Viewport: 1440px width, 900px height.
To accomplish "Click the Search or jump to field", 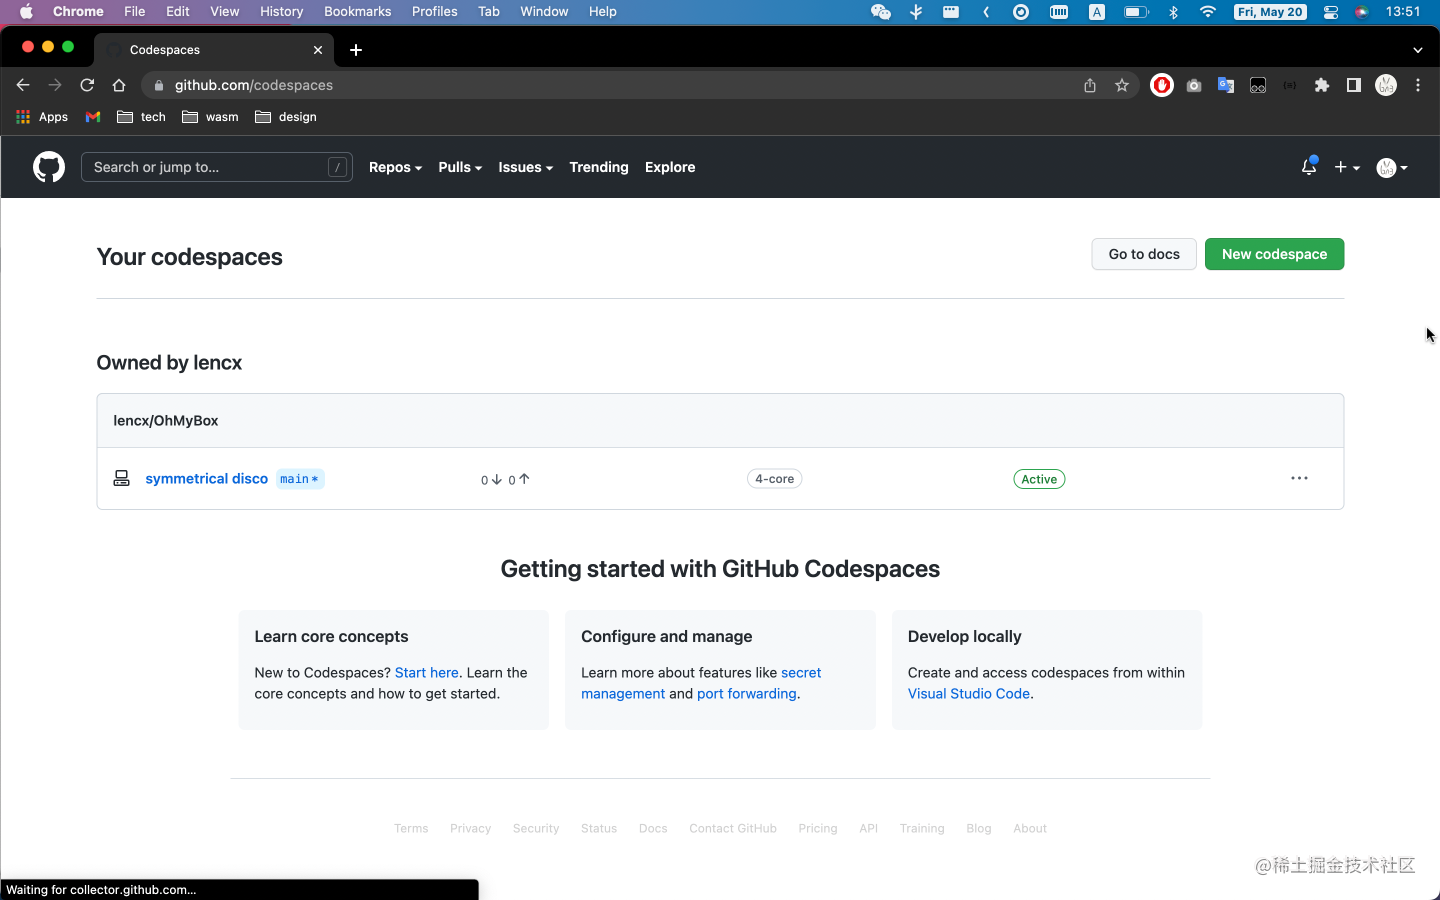I will point(216,167).
